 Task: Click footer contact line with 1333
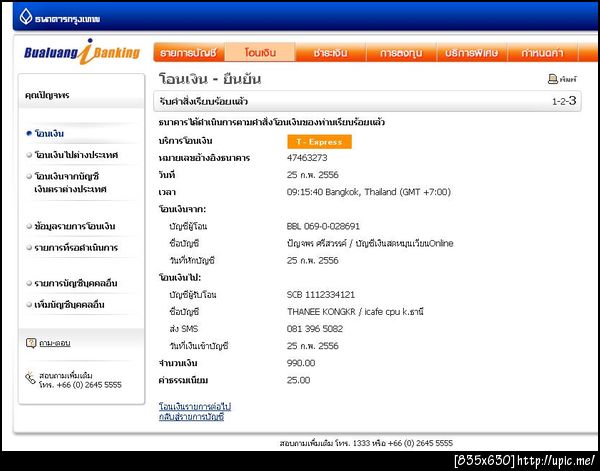[x=366, y=443]
